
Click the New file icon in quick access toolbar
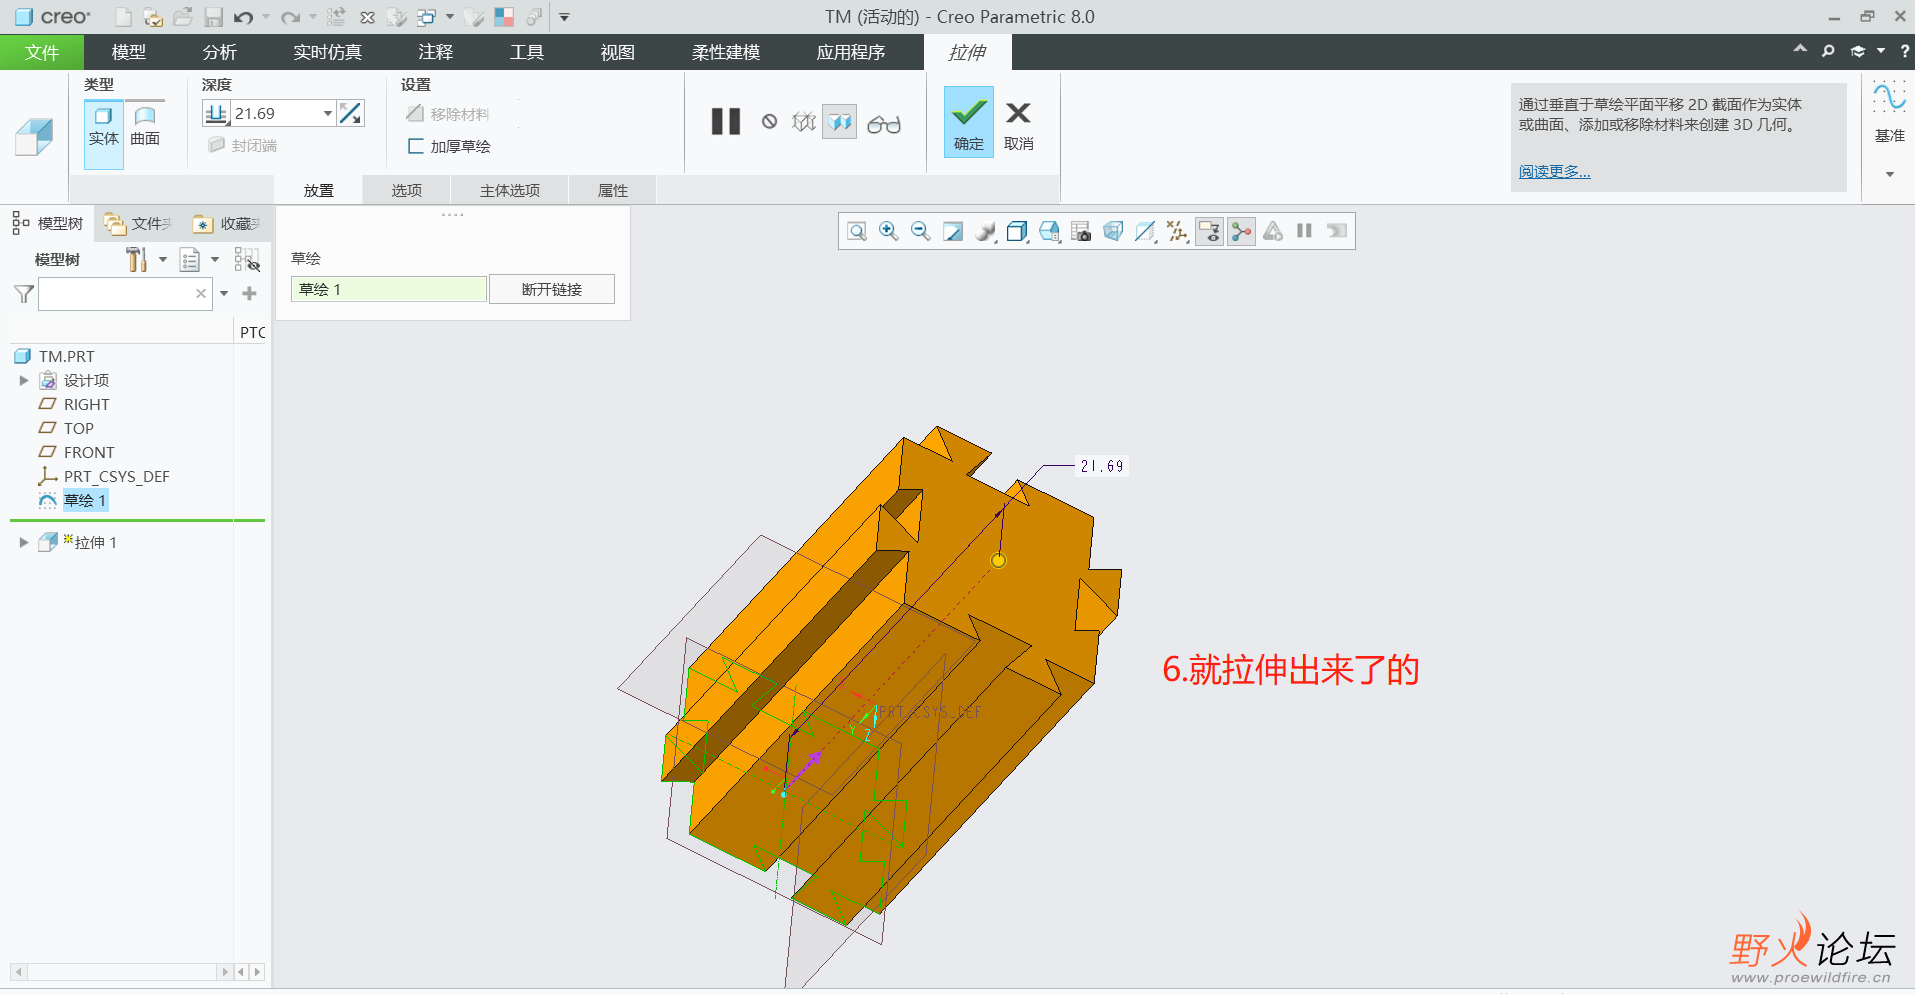pyautogui.click(x=123, y=17)
